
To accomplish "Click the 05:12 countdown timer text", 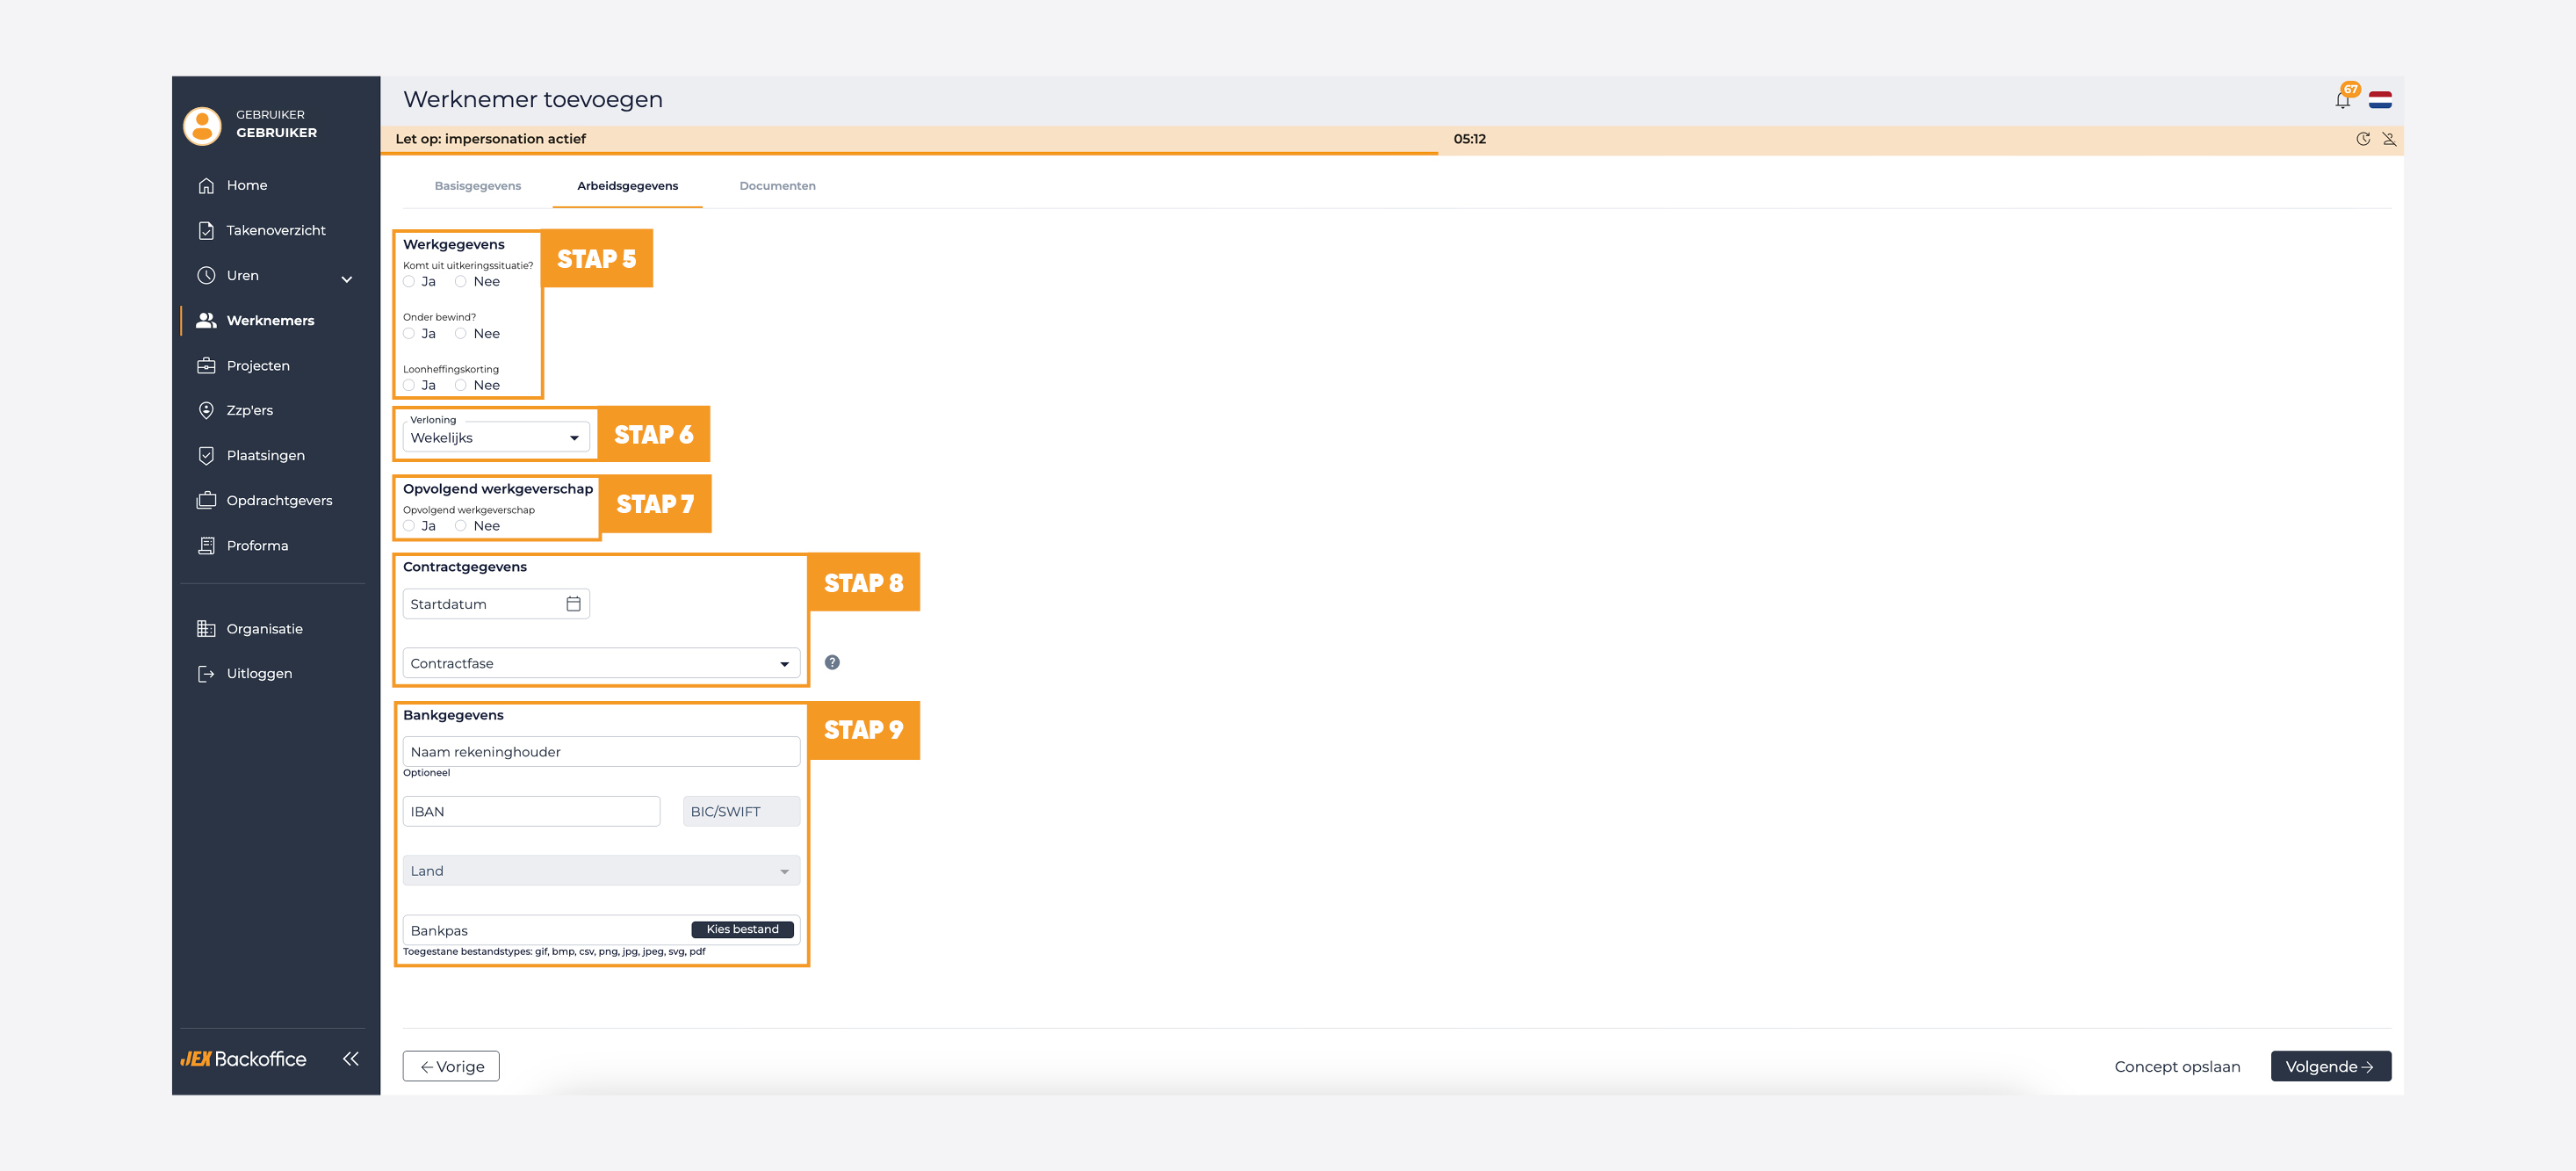I will [1469, 139].
